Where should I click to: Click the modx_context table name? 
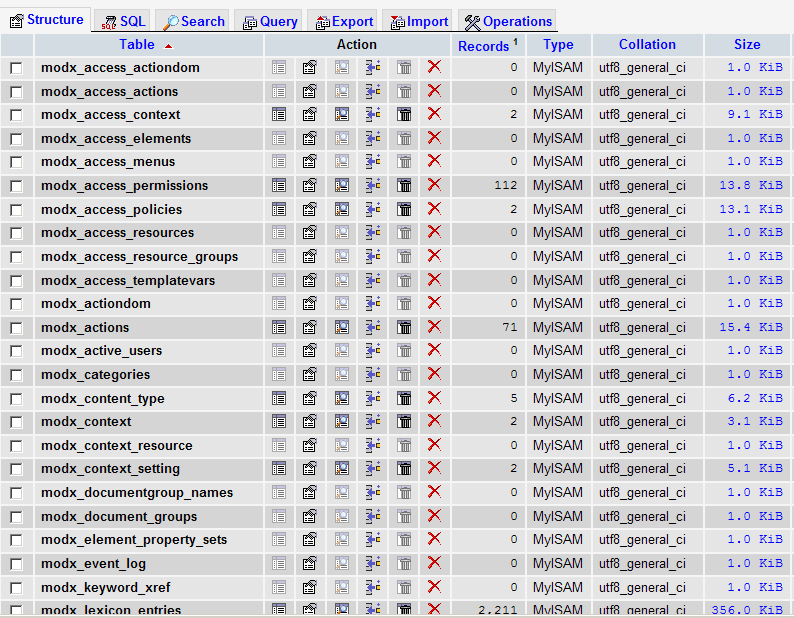click(x=86, y=422)
